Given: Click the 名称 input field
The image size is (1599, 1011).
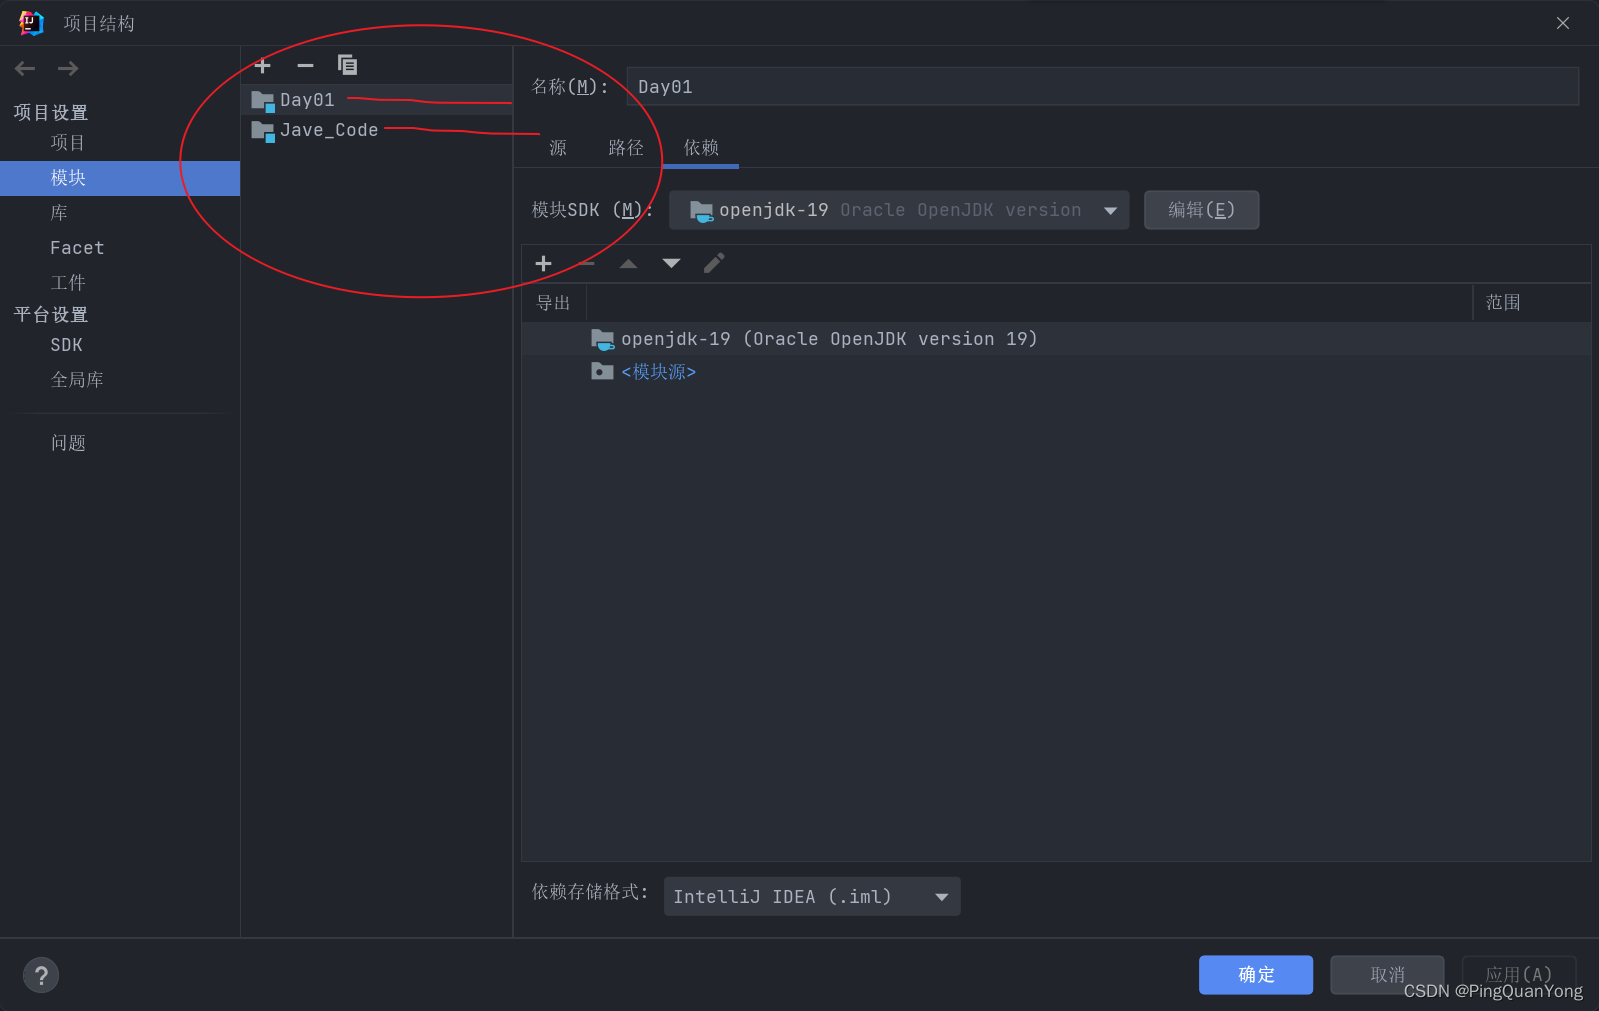Looking at the screenshot, I should click(1103, 87).
